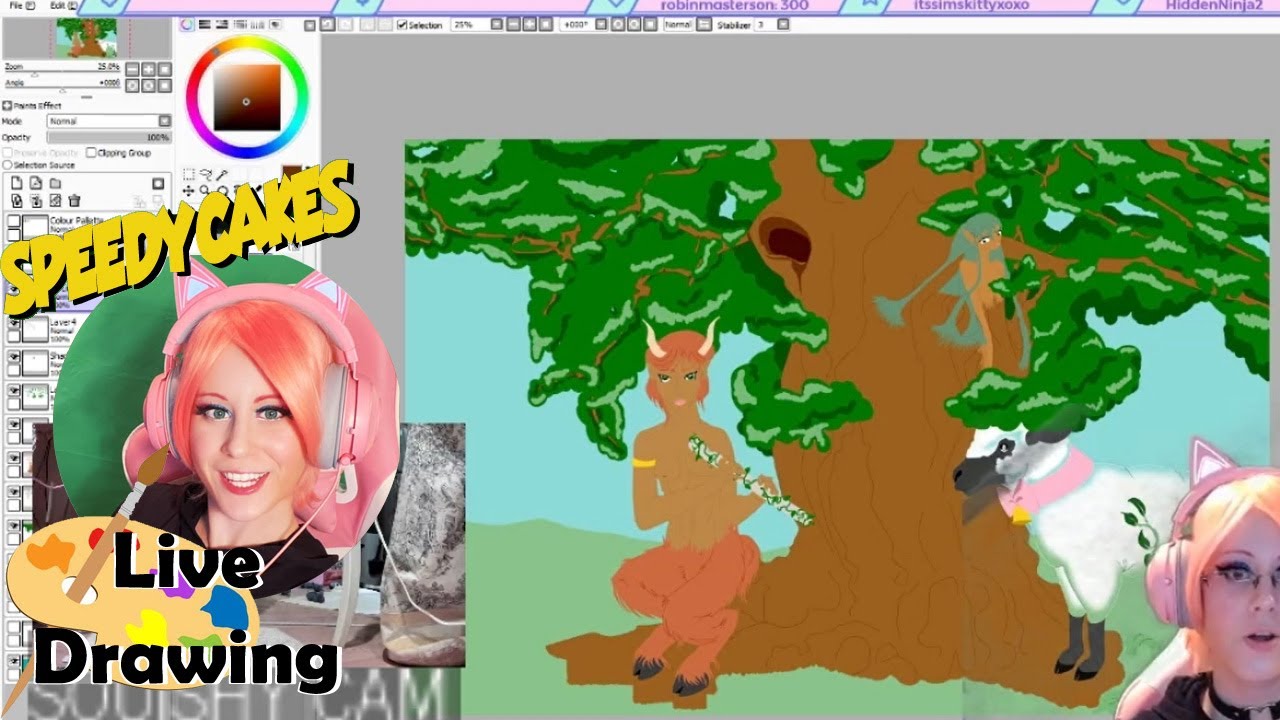
Task: Select the Lasso tool
Action: [205, 174]
